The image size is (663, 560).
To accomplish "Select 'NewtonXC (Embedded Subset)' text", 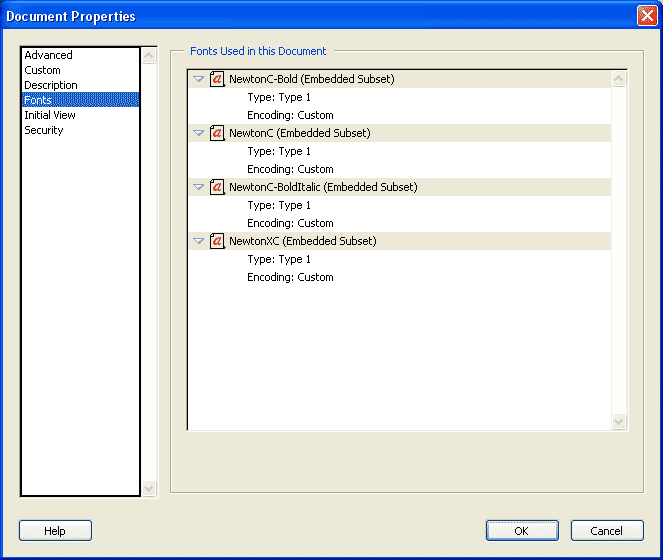I will pos(303,241).
